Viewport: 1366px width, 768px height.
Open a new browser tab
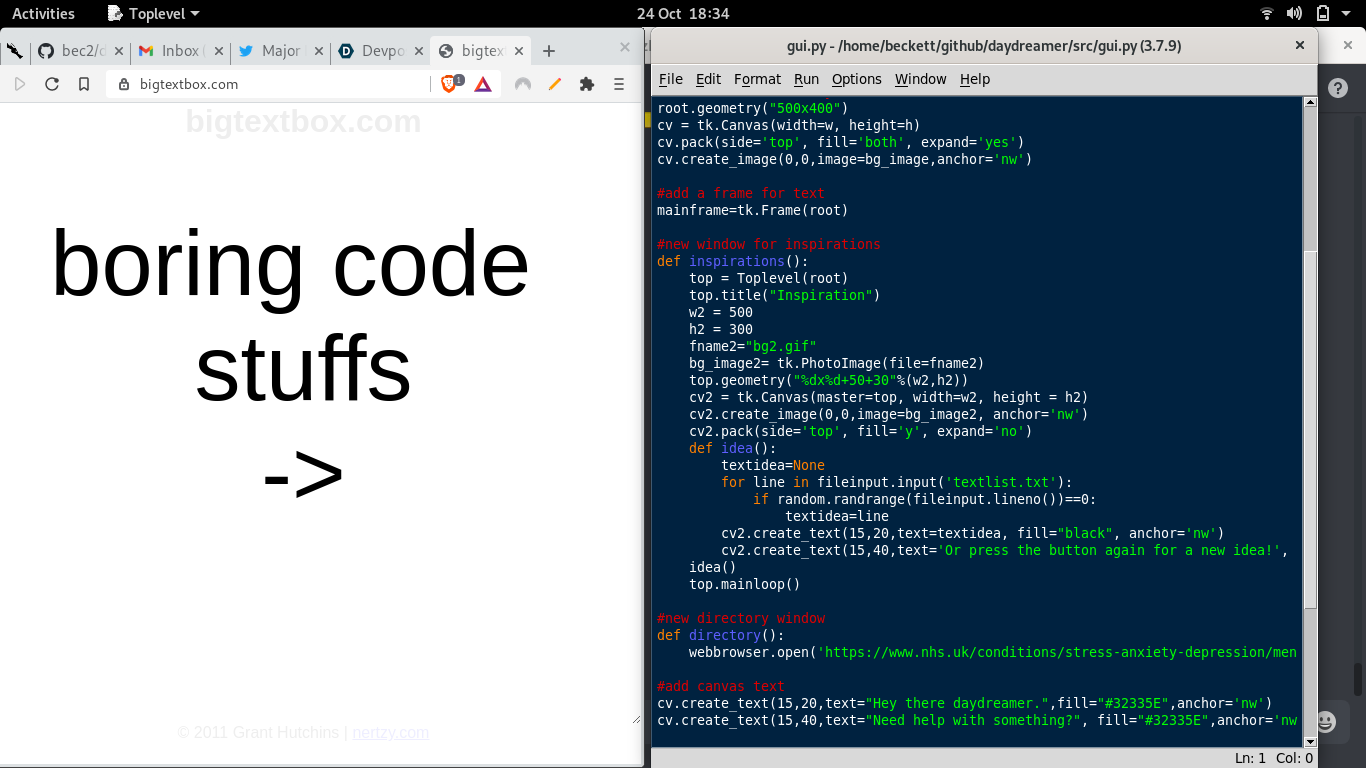548,51
